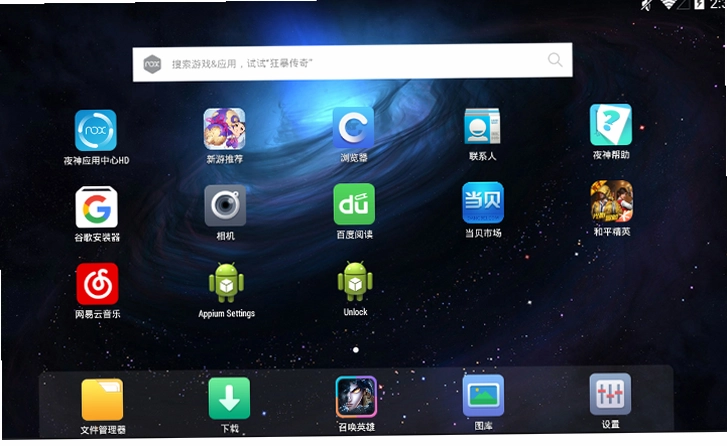
Task: Launch the 百度阅读 reading app
Action: (354, 204)
